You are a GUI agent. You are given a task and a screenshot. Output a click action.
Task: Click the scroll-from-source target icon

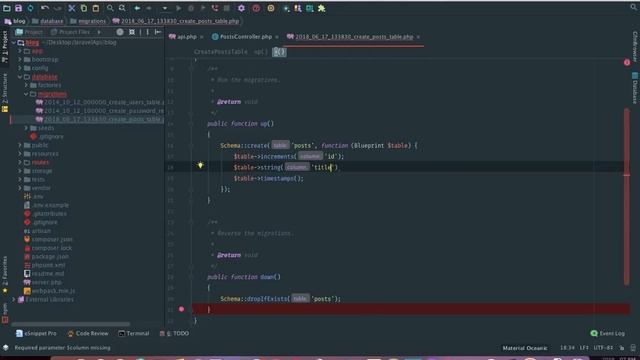pyautogui.click(x=120, y=32)
